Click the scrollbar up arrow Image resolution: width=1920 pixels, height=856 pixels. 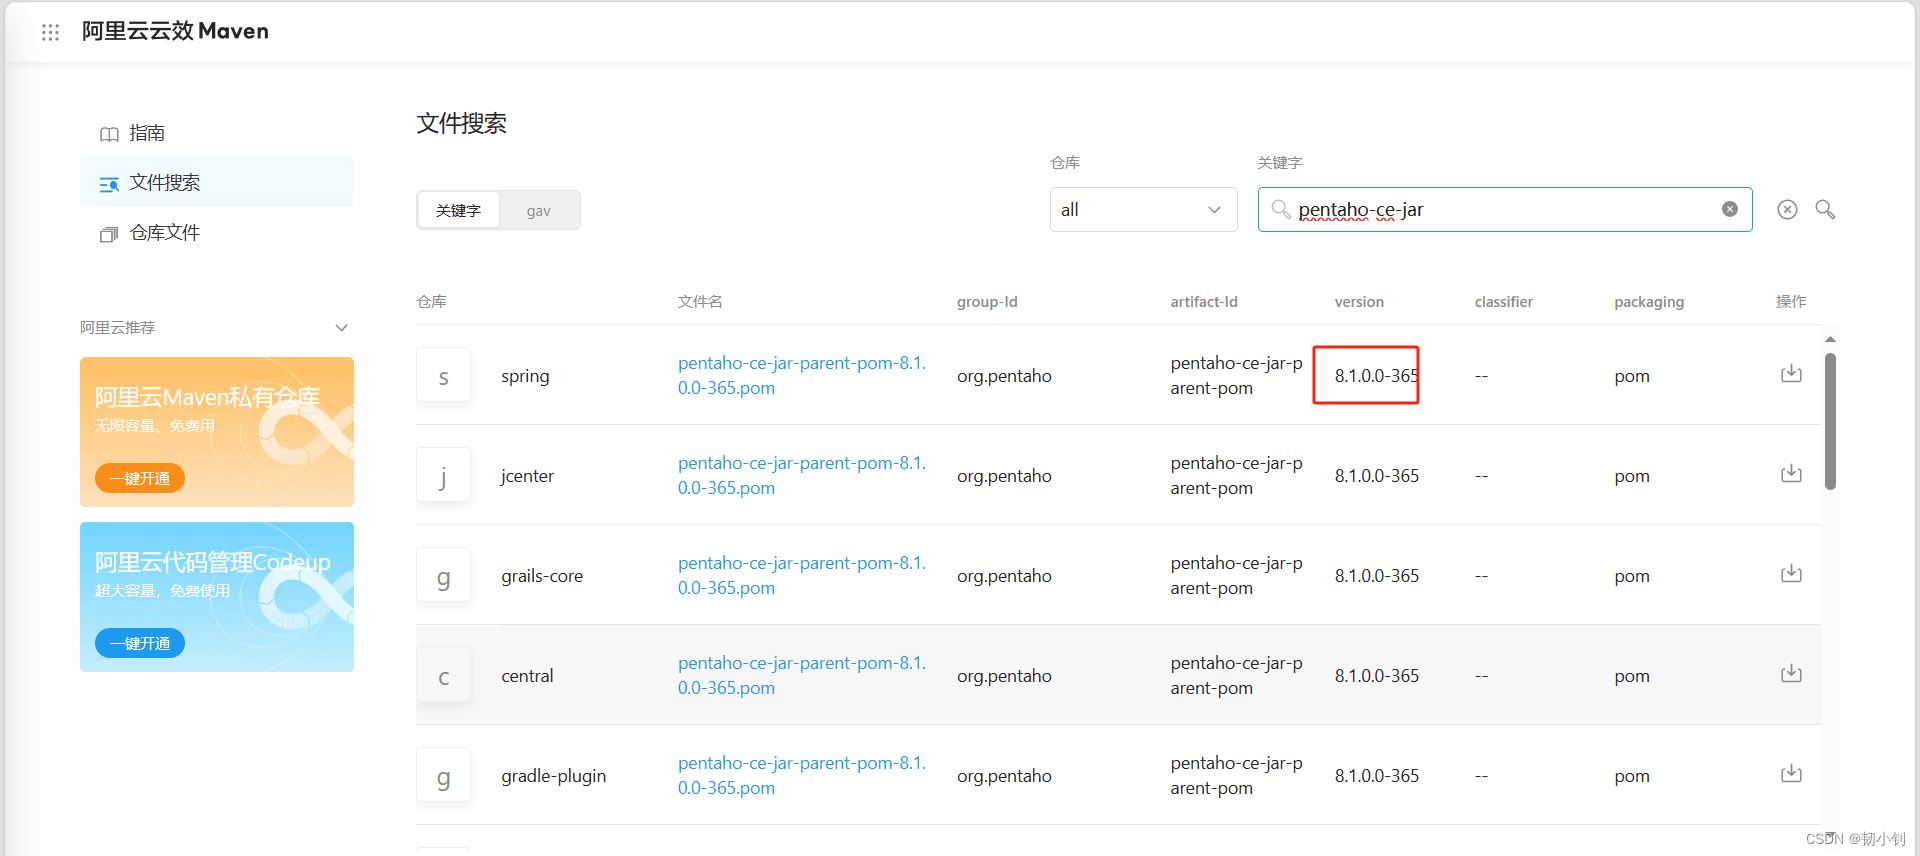click(1830, 340)
